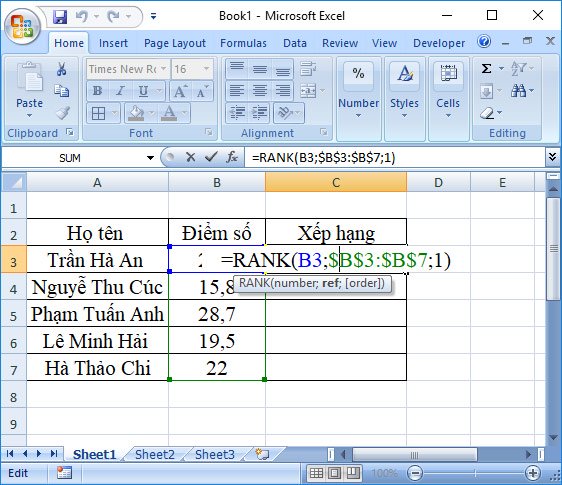
Task: Select cell containing Lê Minh Hải
Action: [x=97, y=340]
